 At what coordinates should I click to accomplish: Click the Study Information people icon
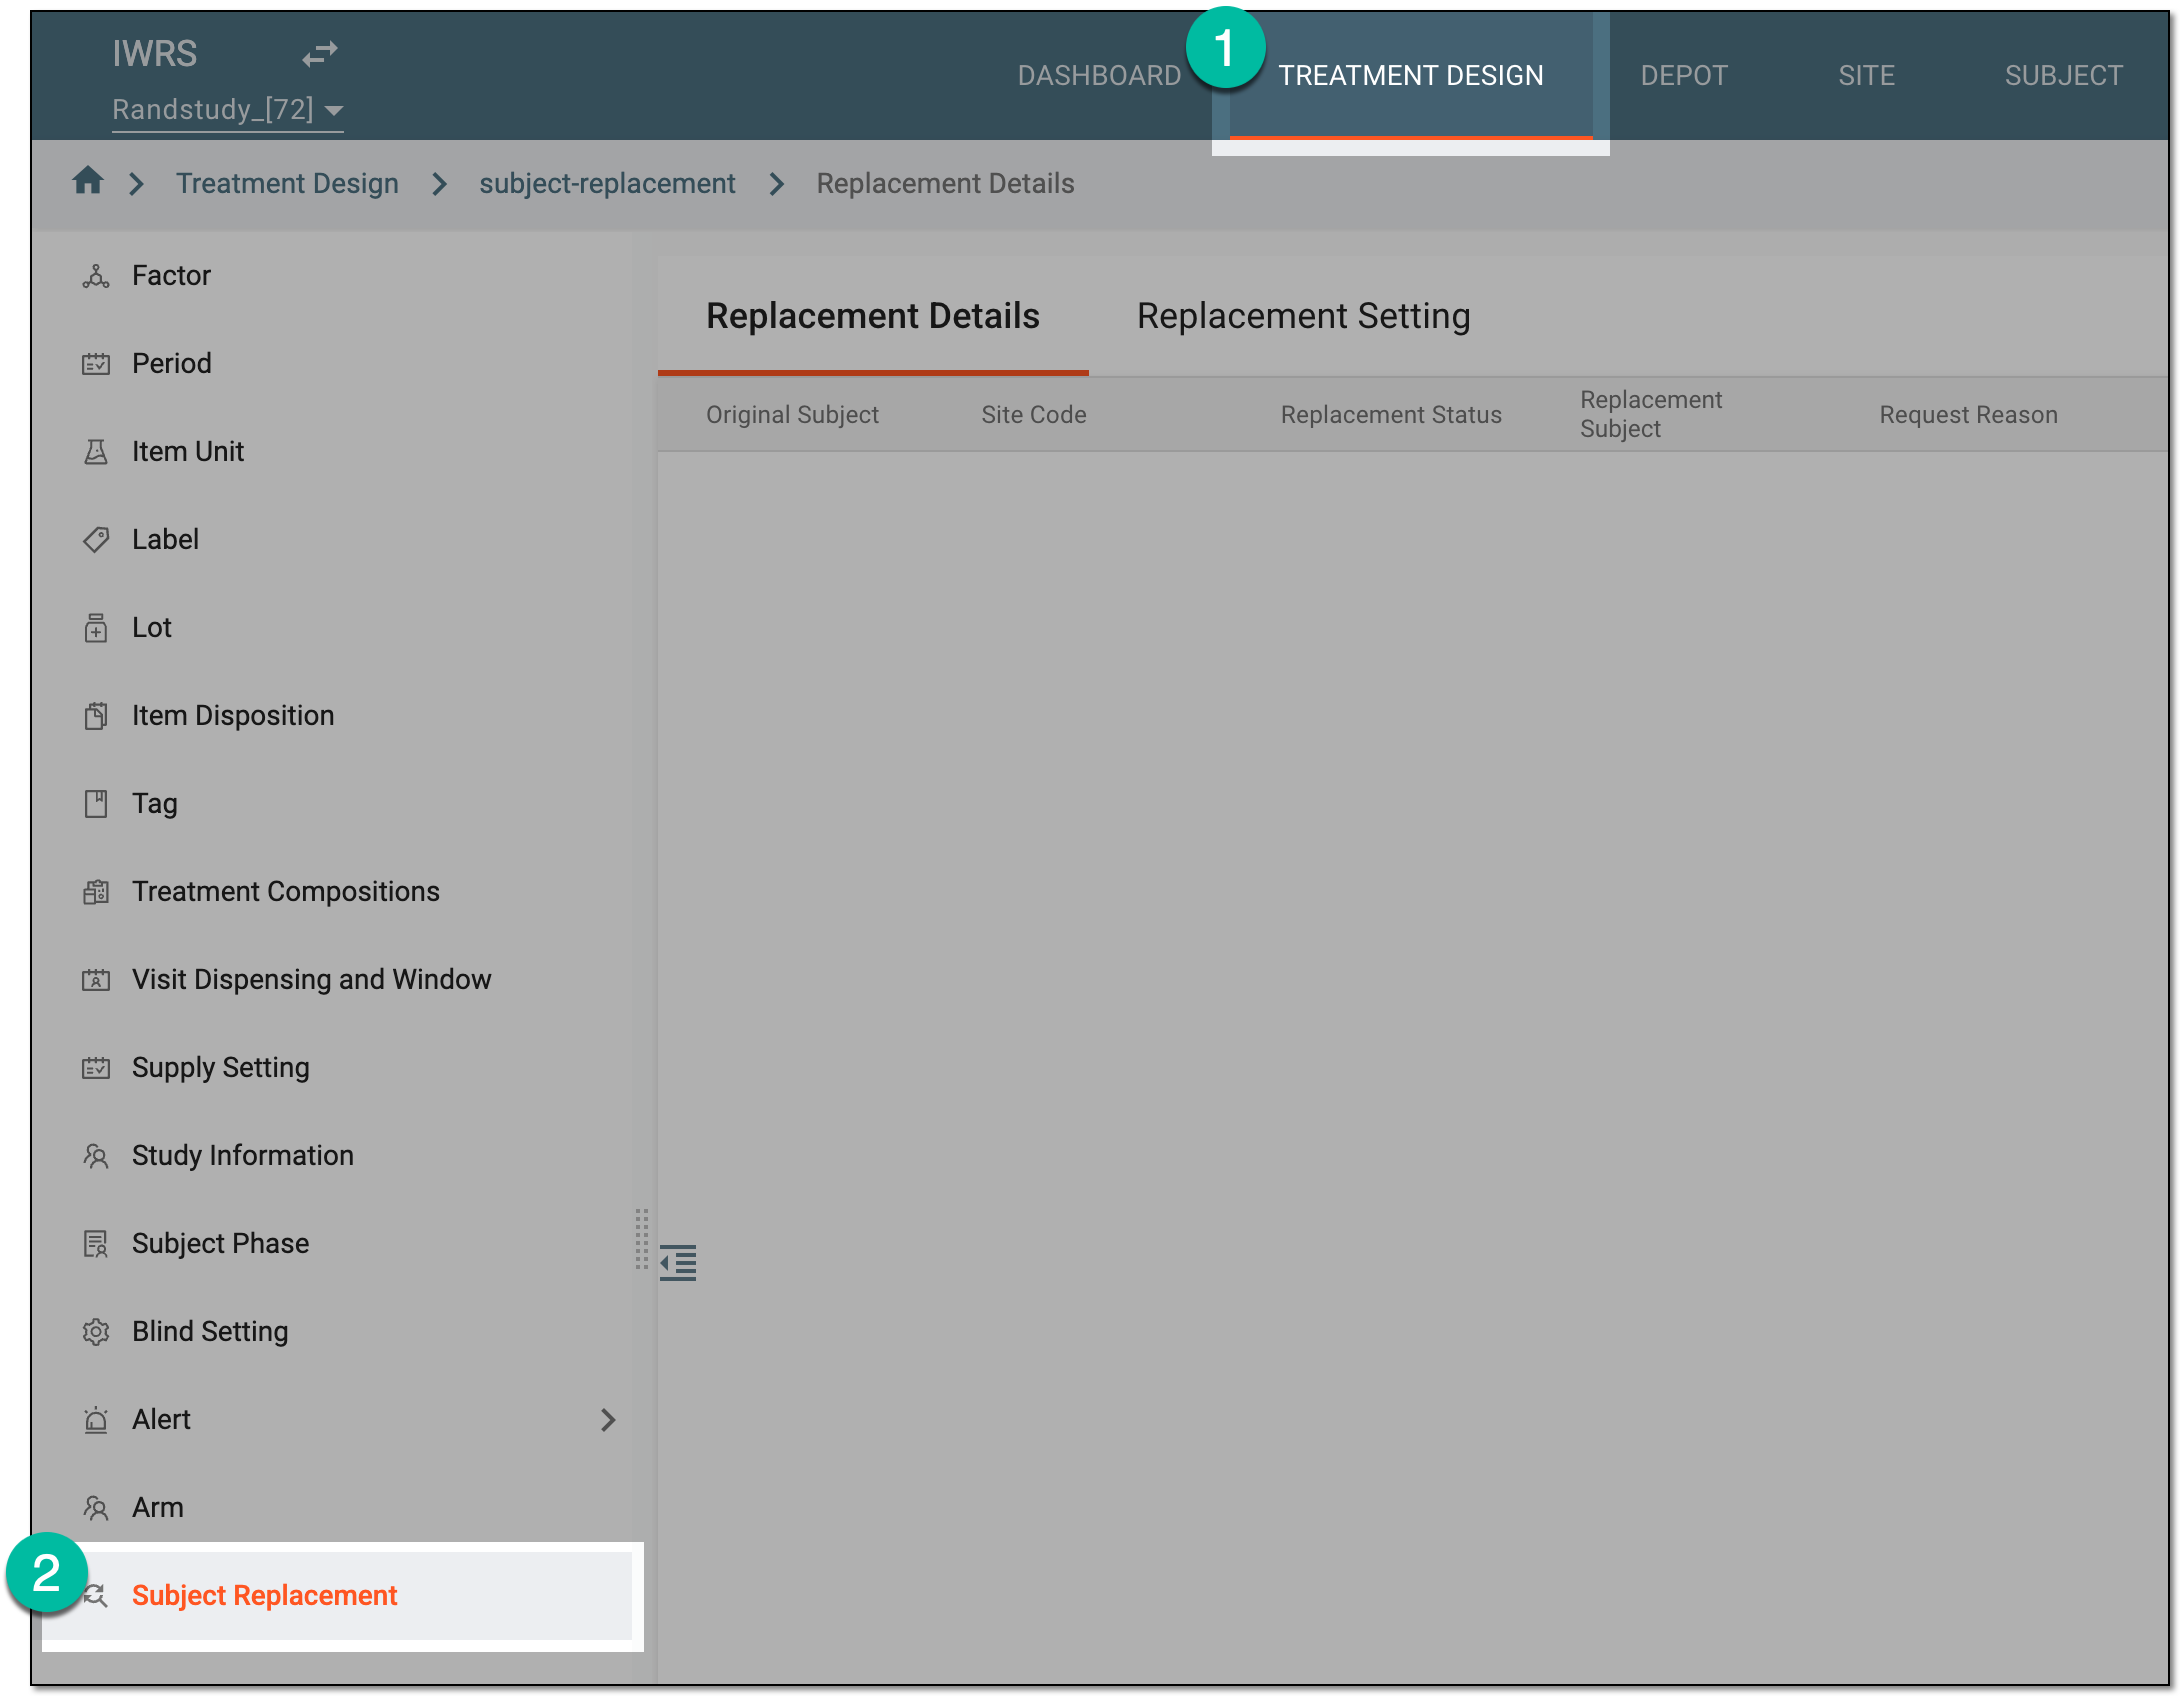95,1156
